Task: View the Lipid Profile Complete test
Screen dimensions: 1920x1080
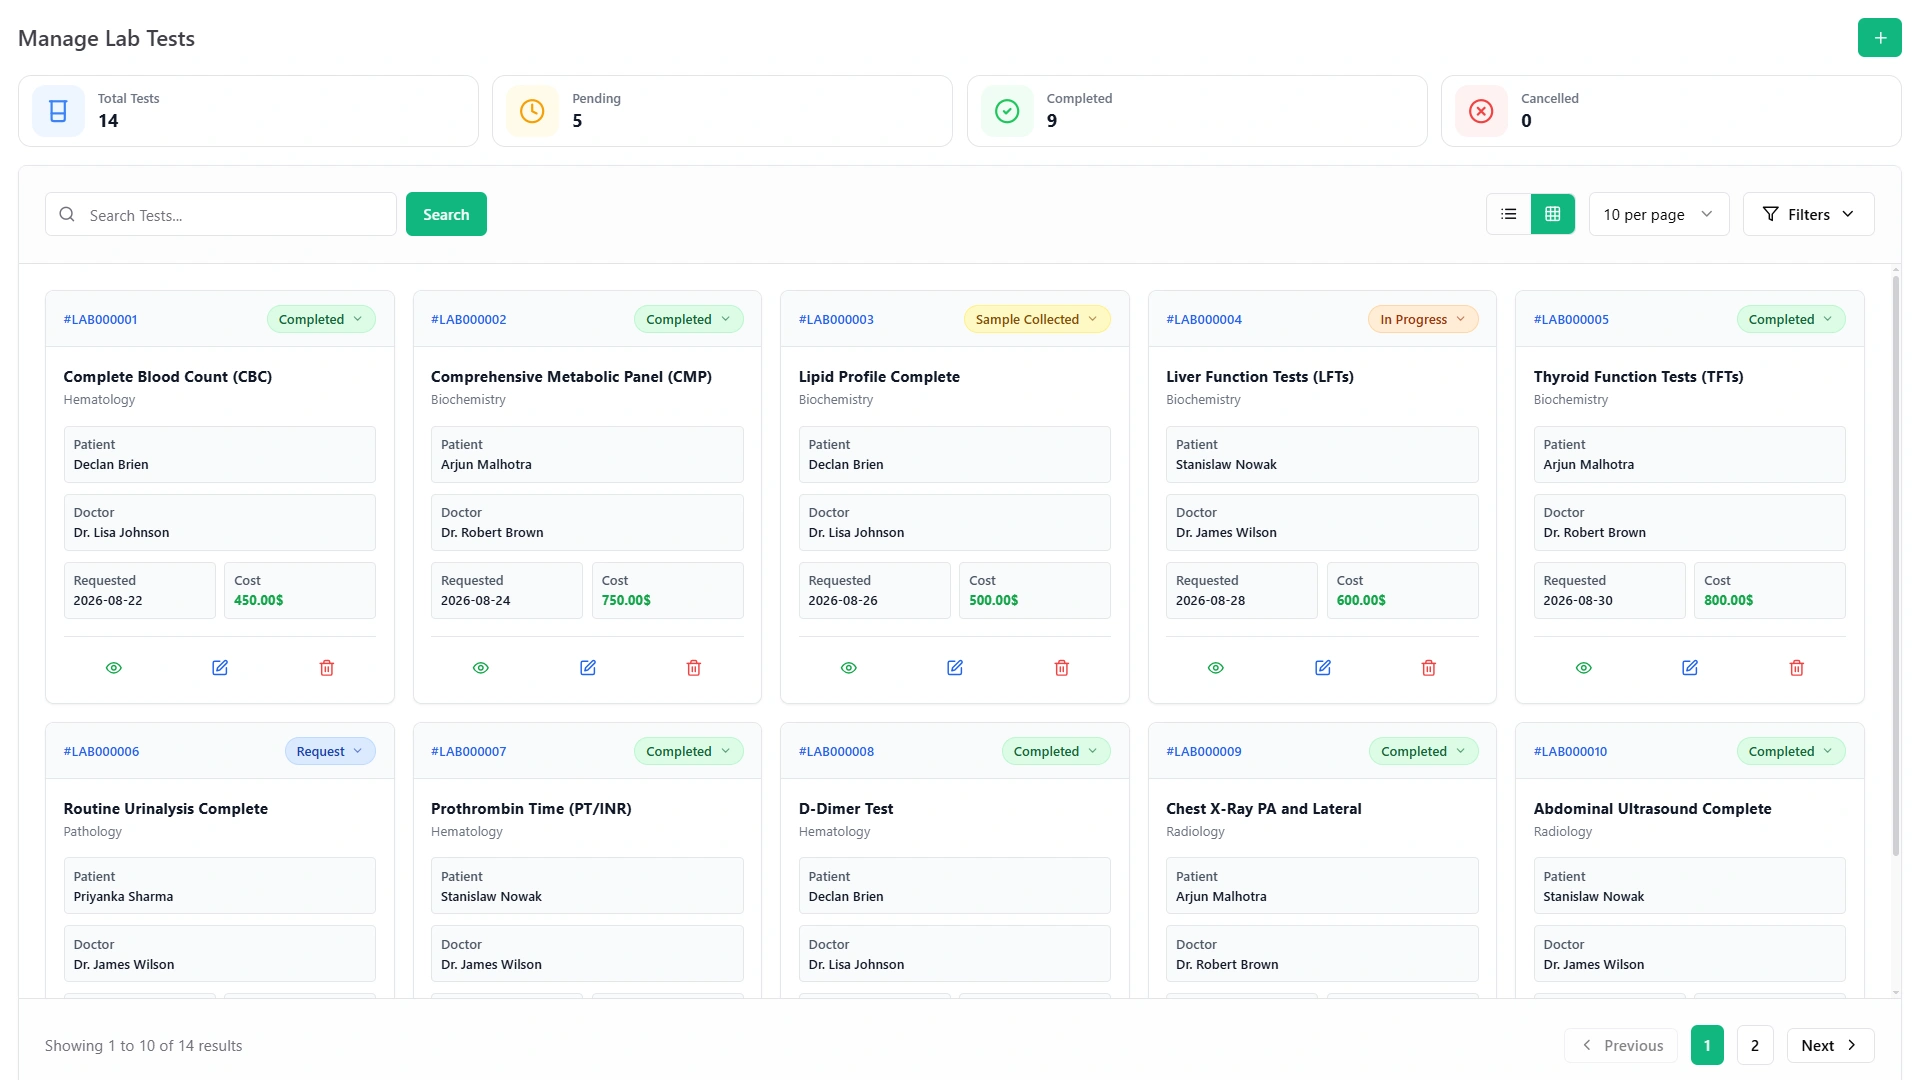Action: (x=849, y=668)
